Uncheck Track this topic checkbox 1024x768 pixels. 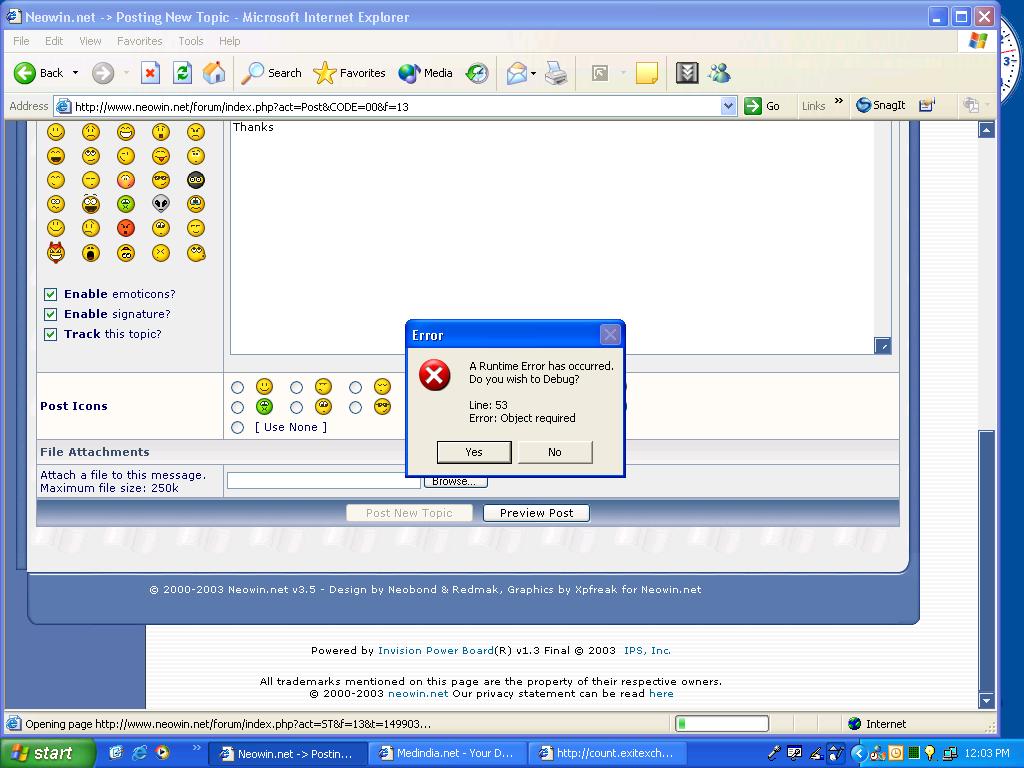click(x=50, y=334)
